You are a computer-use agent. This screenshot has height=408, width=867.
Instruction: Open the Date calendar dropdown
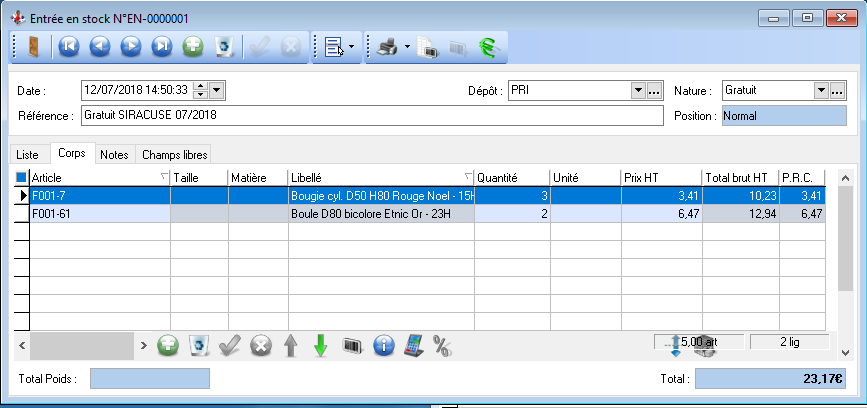pyautogui.click(x=218, y=91)
